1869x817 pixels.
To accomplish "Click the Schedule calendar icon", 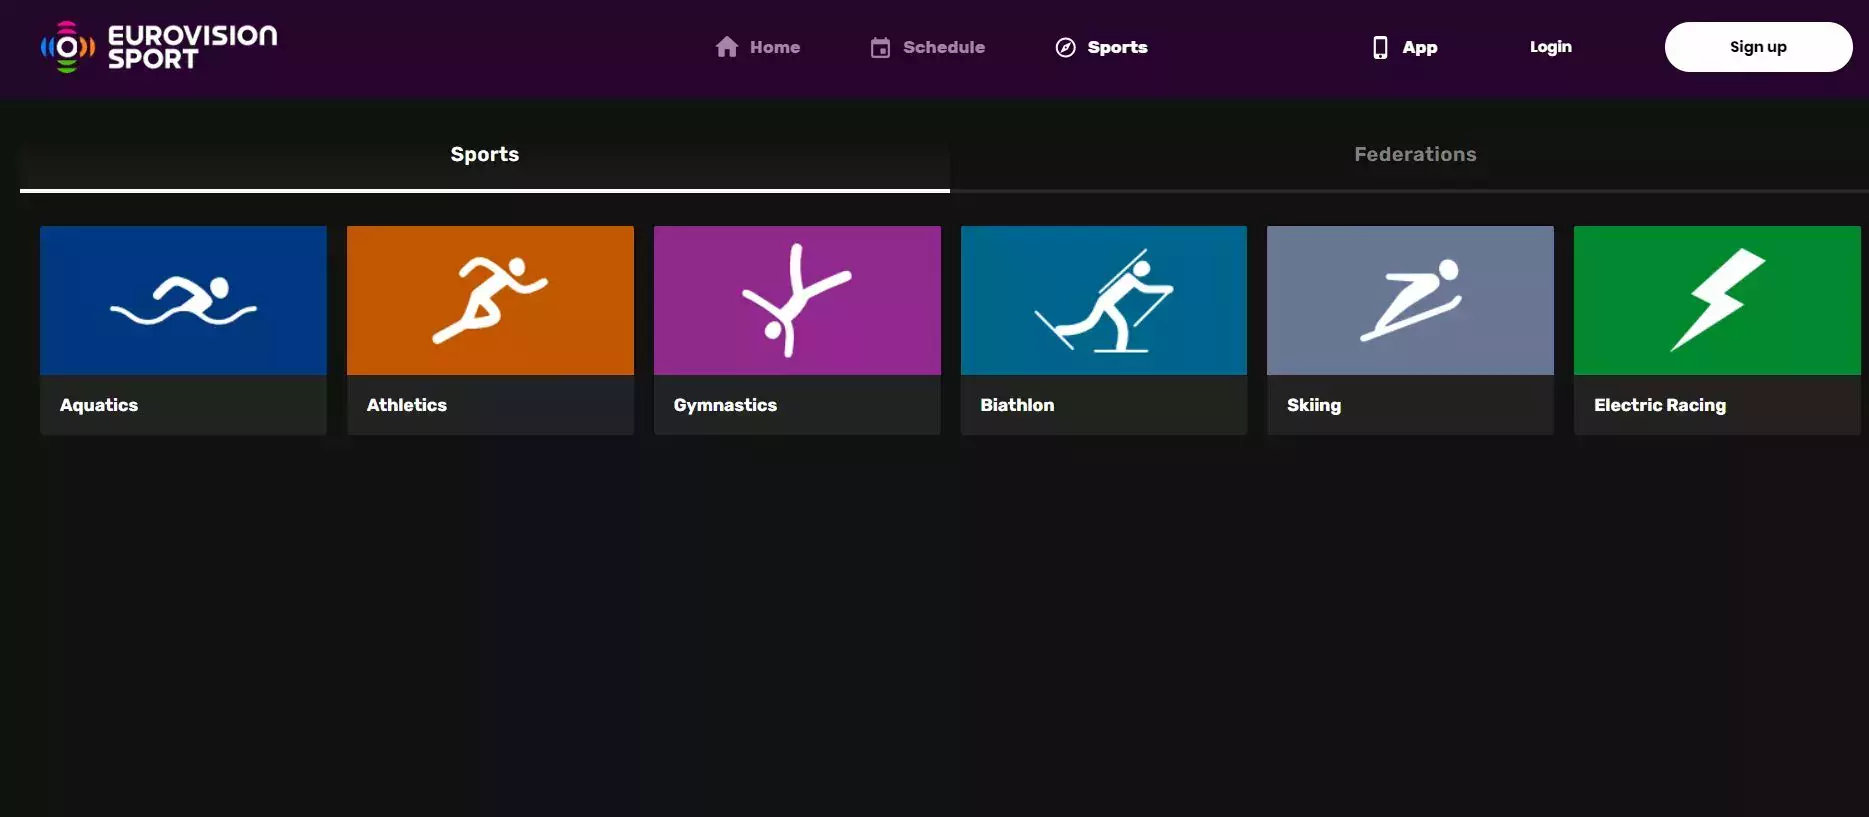I will [x=880, y=47].
